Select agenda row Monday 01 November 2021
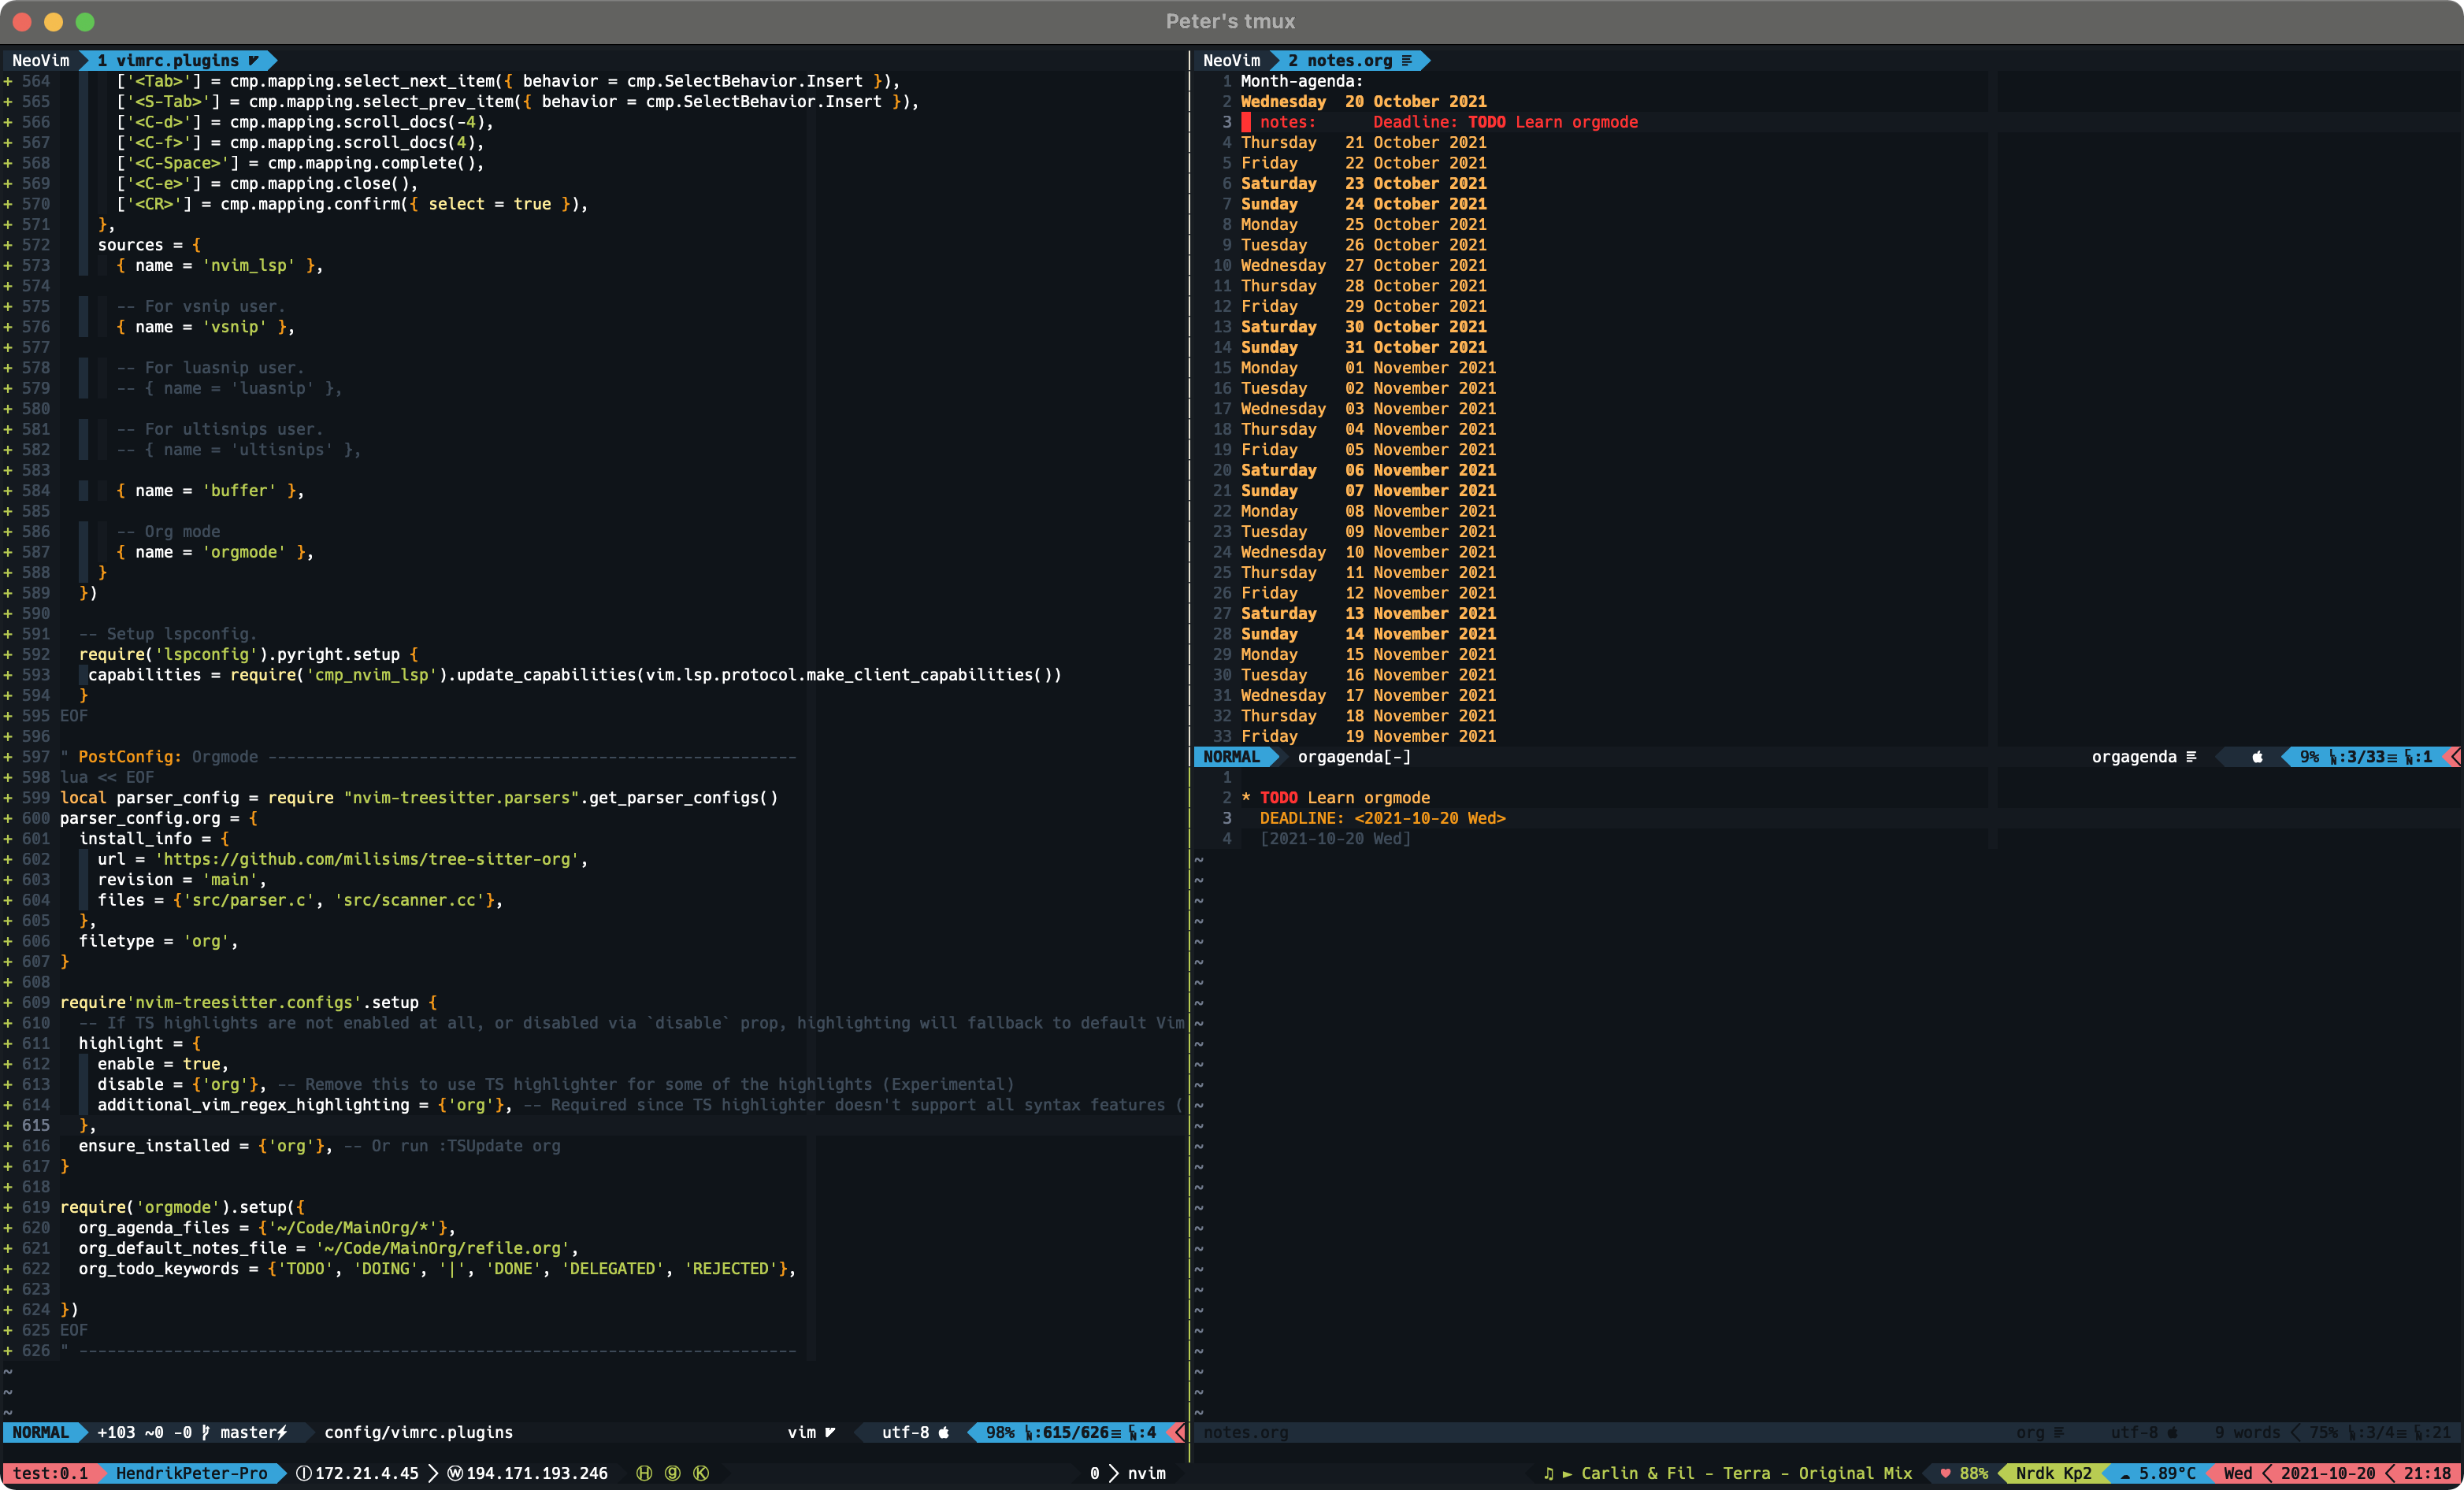This screenshot has width=2464, height=1490. coord(1368,368)
